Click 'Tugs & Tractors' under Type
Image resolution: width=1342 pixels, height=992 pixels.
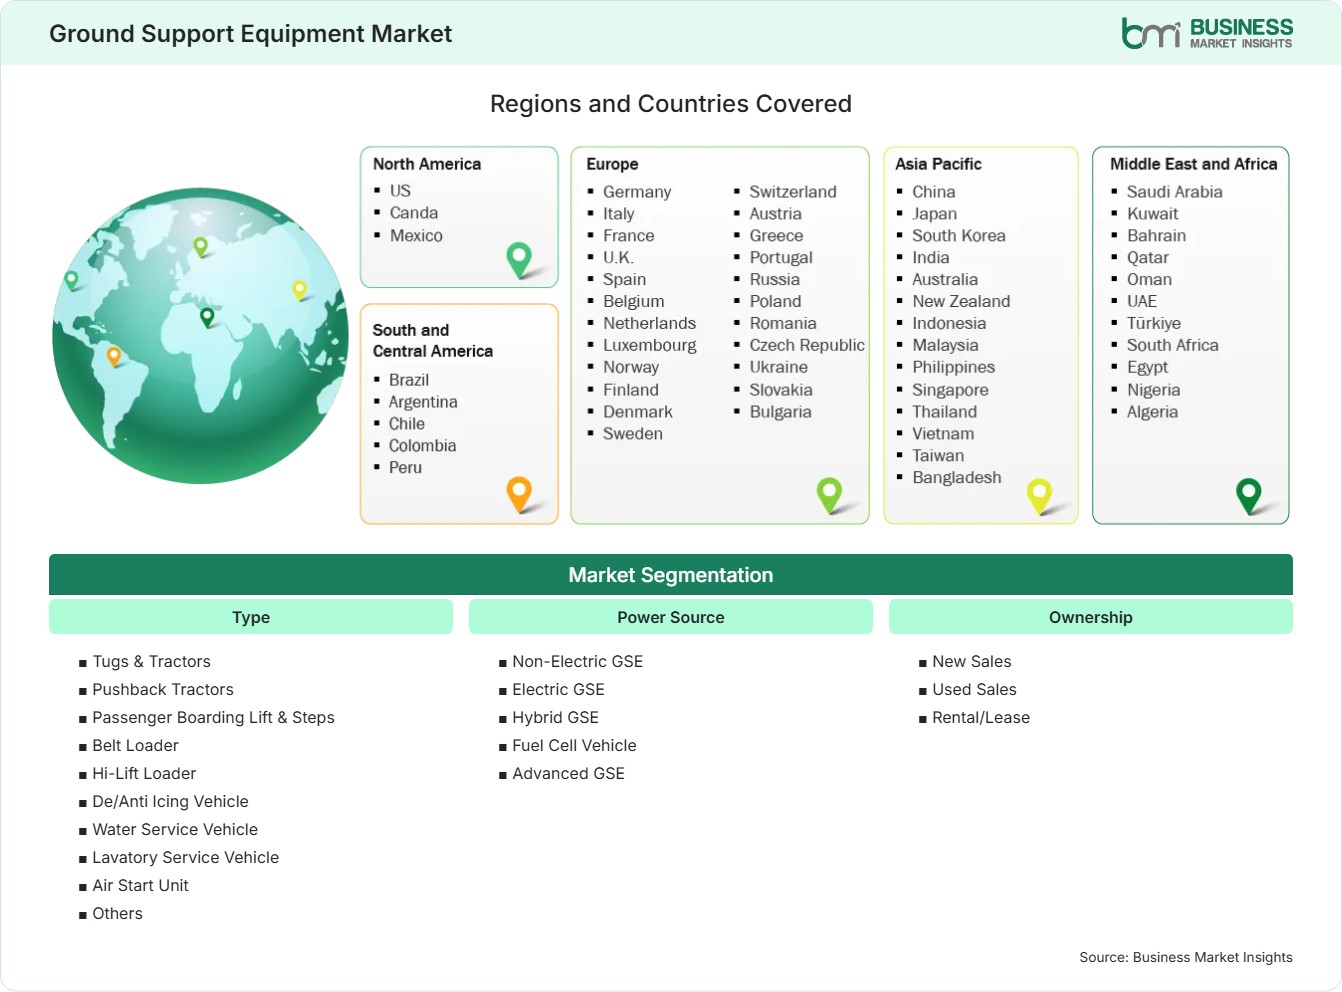[151, 662]
